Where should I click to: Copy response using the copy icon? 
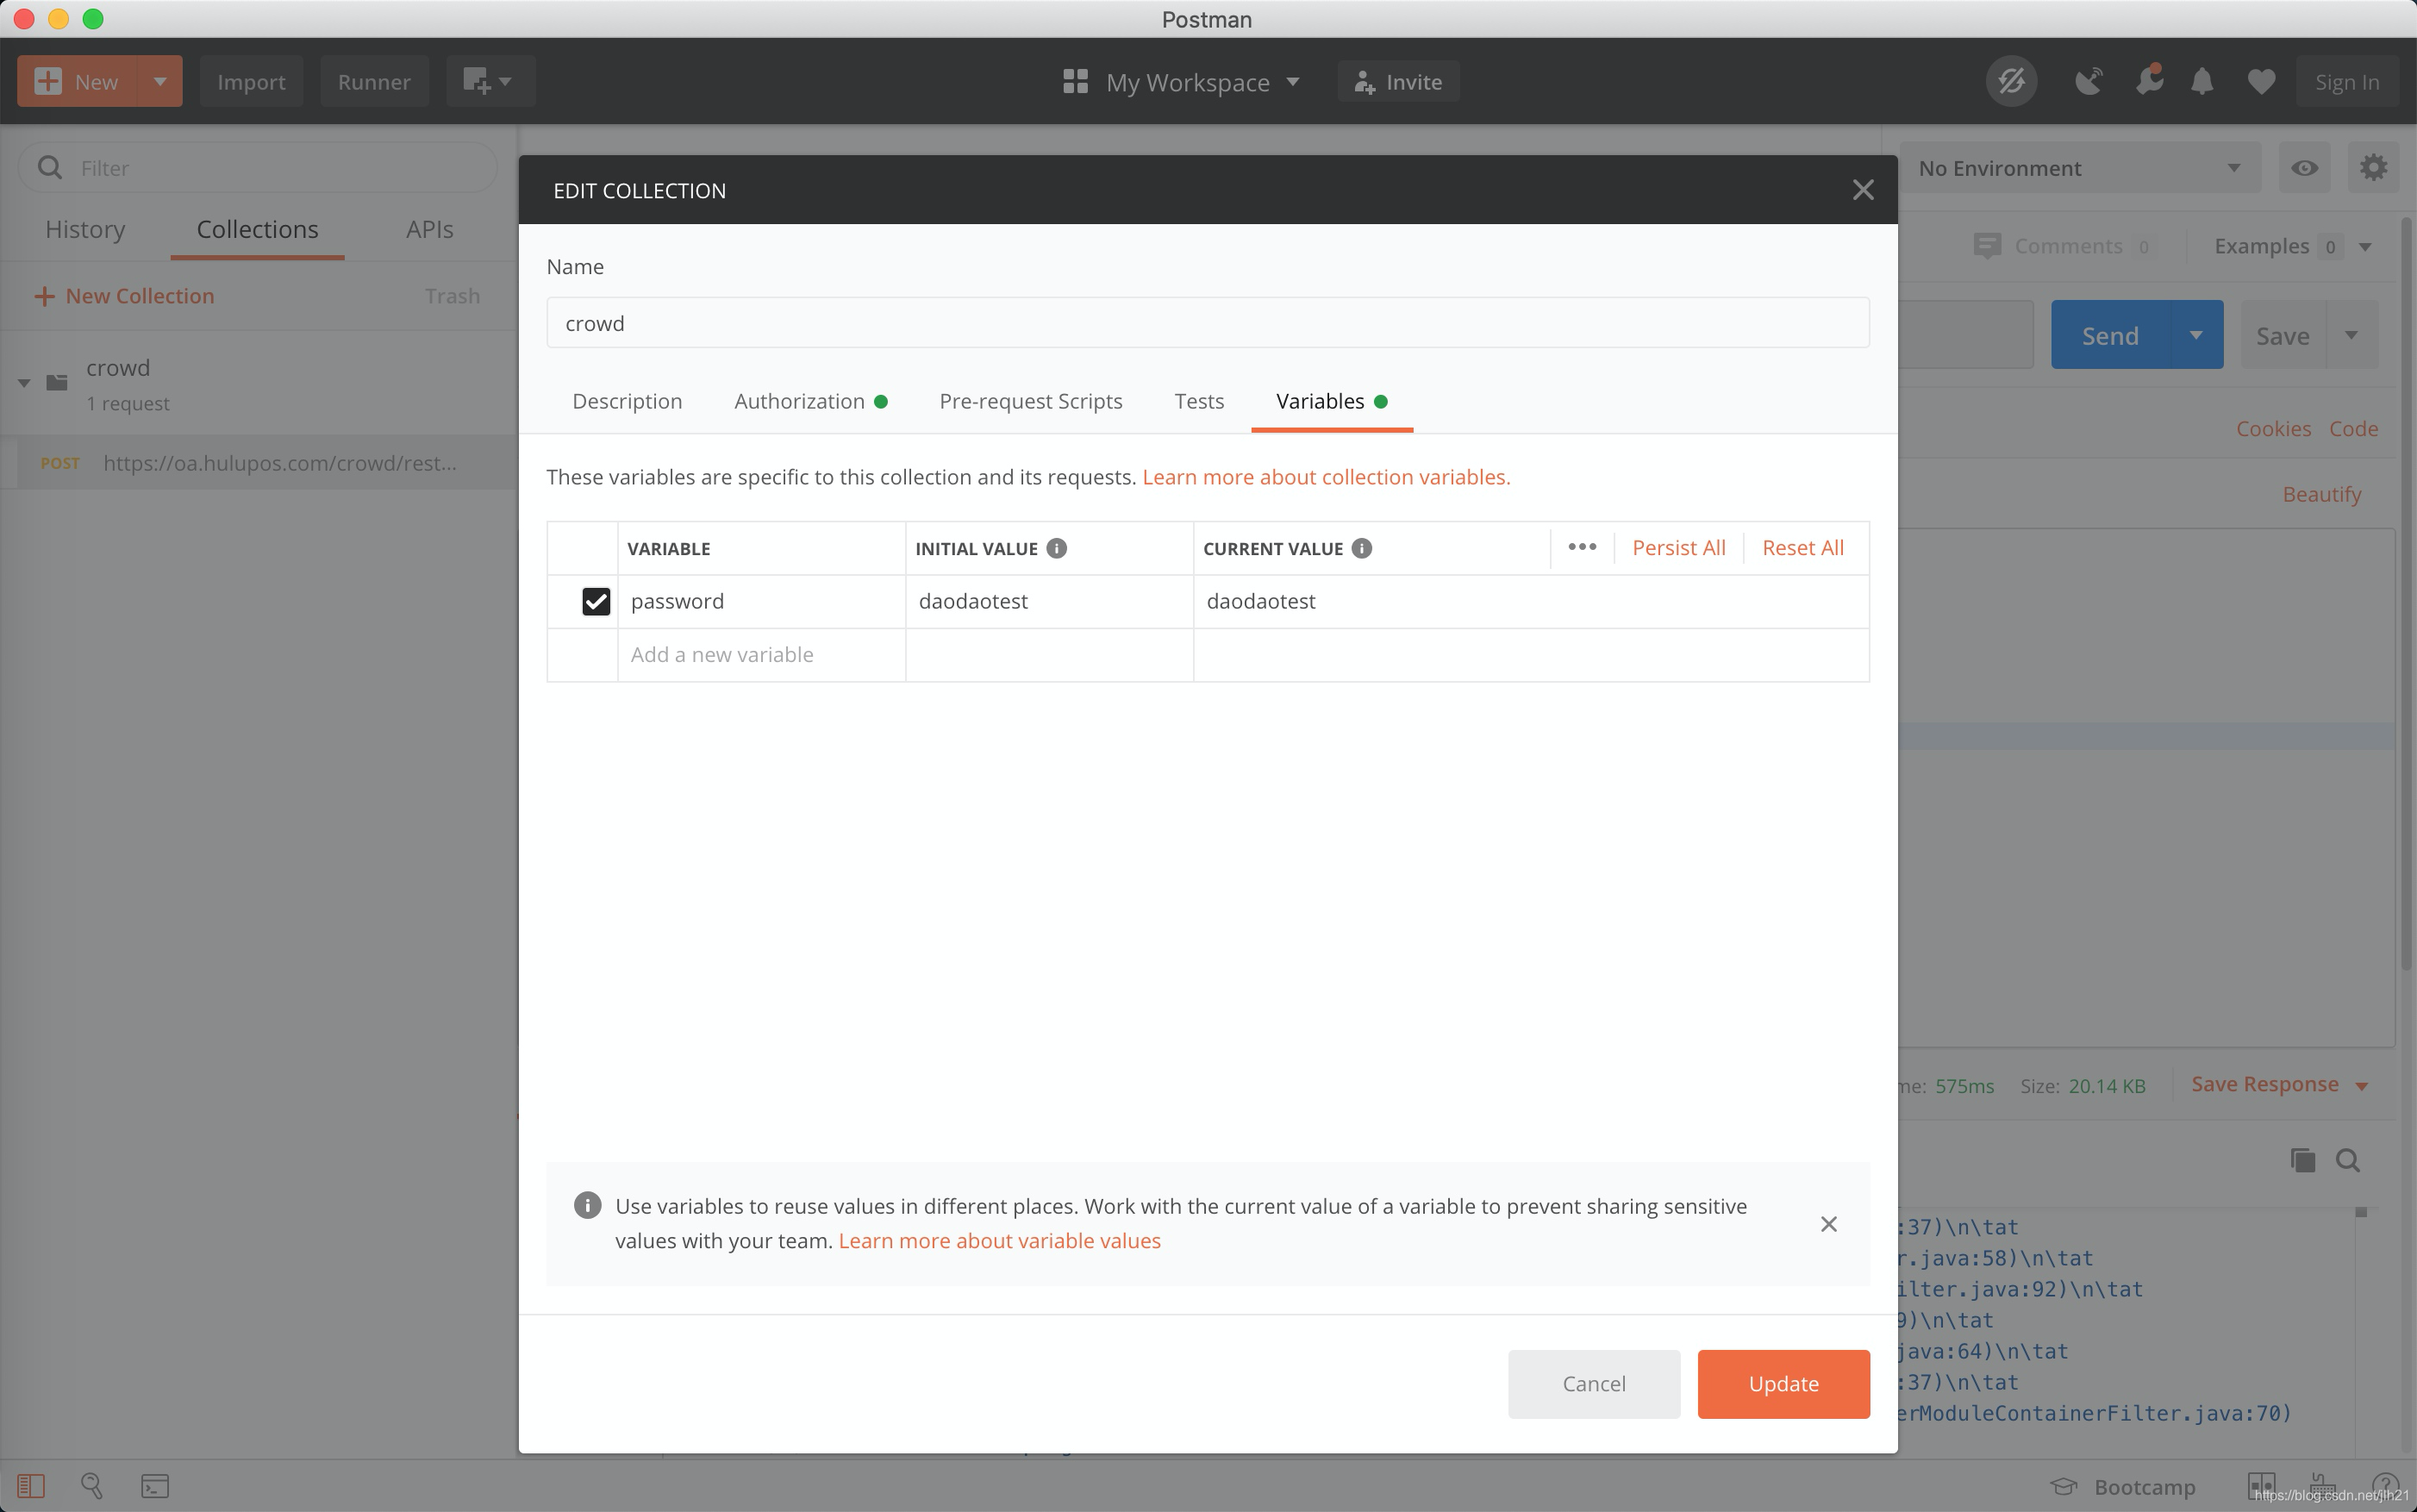[2303, 1160]
